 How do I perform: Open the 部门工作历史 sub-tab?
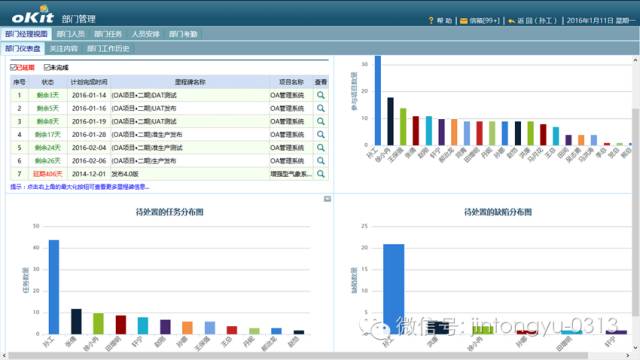[108, 49]
